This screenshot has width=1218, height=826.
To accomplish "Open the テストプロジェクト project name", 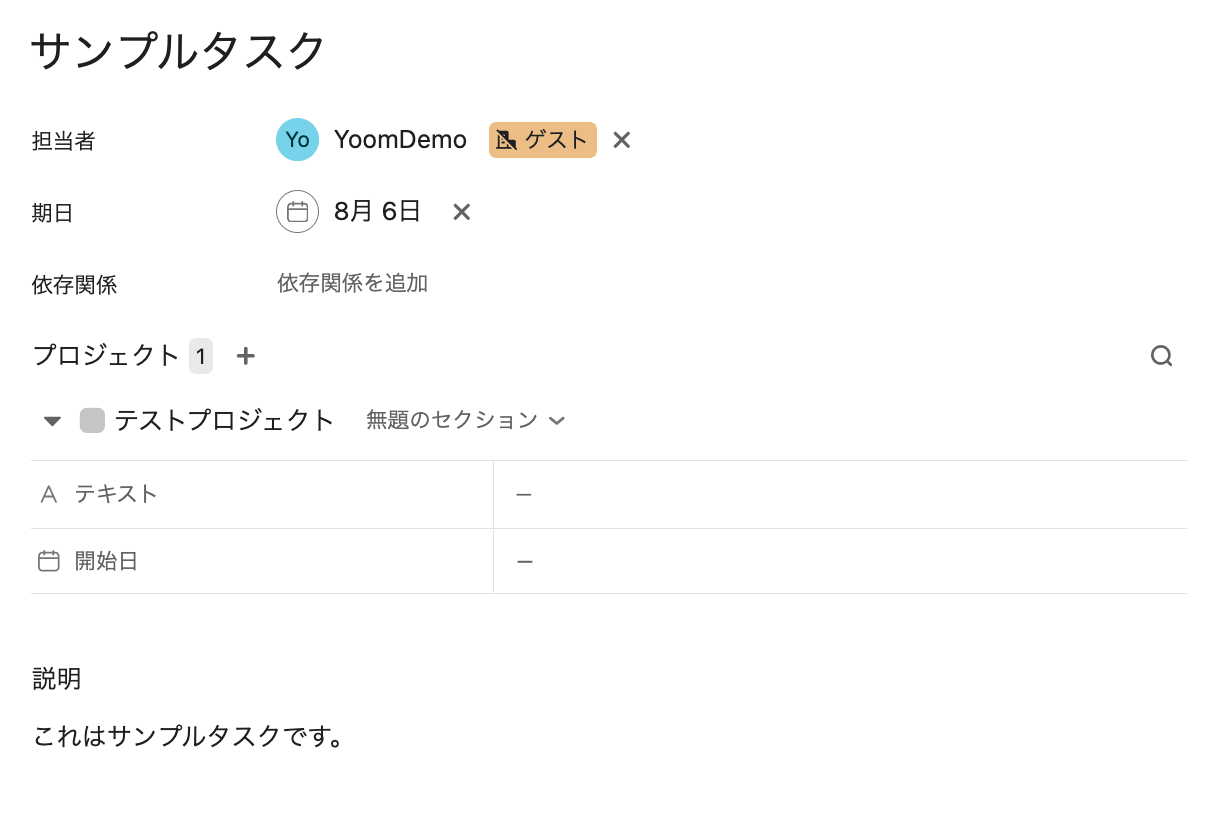I will (x=225, y=421).
